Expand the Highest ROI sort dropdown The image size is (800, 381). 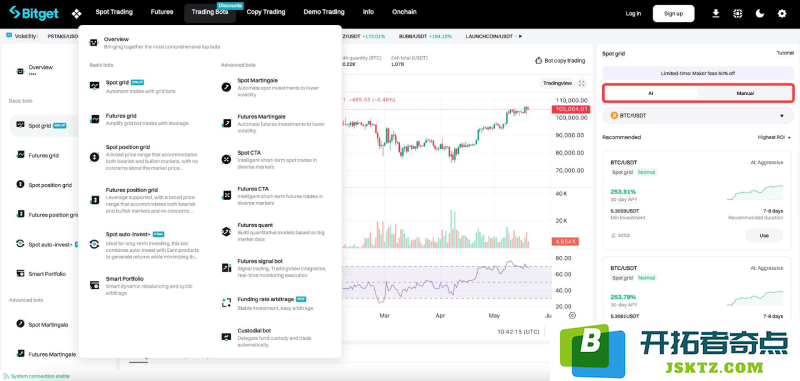point(774,137)
